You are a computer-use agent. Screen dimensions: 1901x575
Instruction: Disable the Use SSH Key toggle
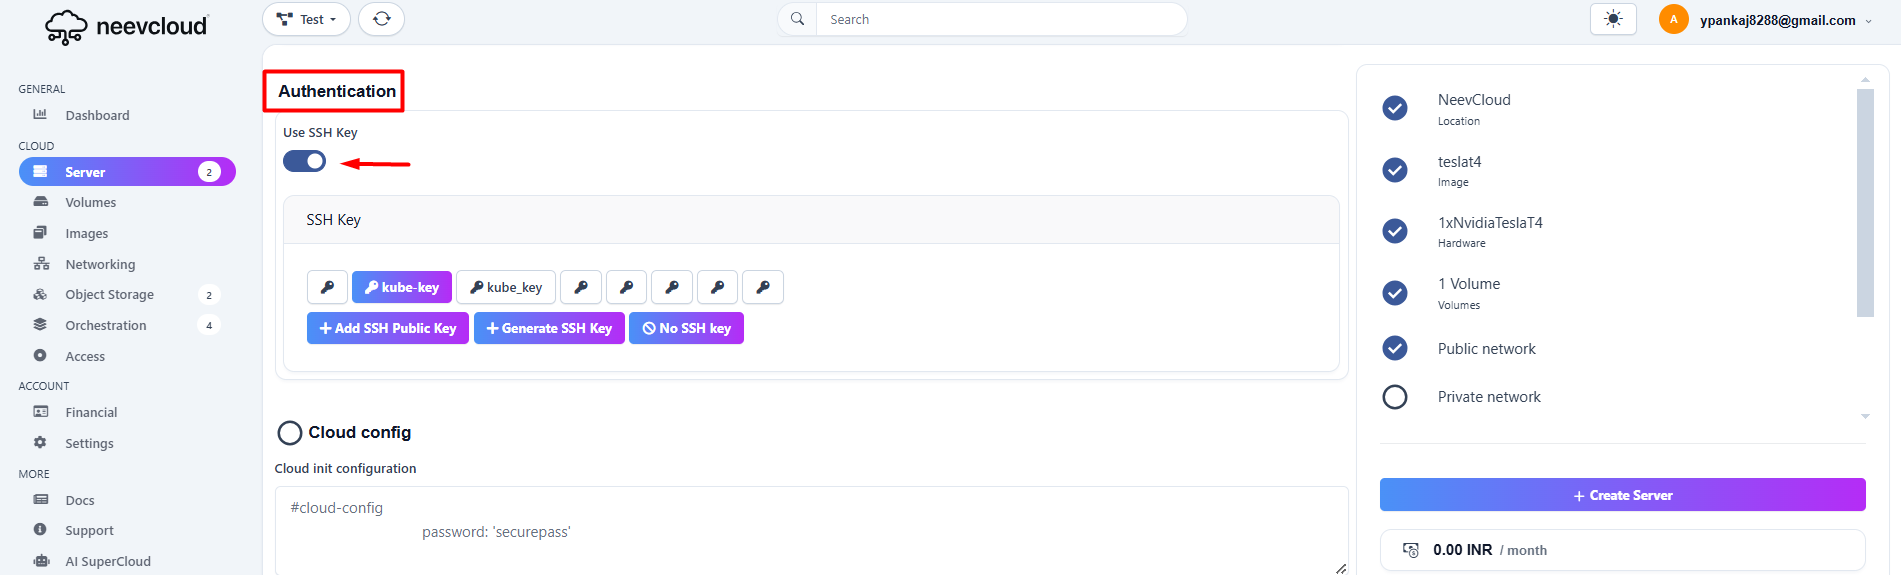304,161
